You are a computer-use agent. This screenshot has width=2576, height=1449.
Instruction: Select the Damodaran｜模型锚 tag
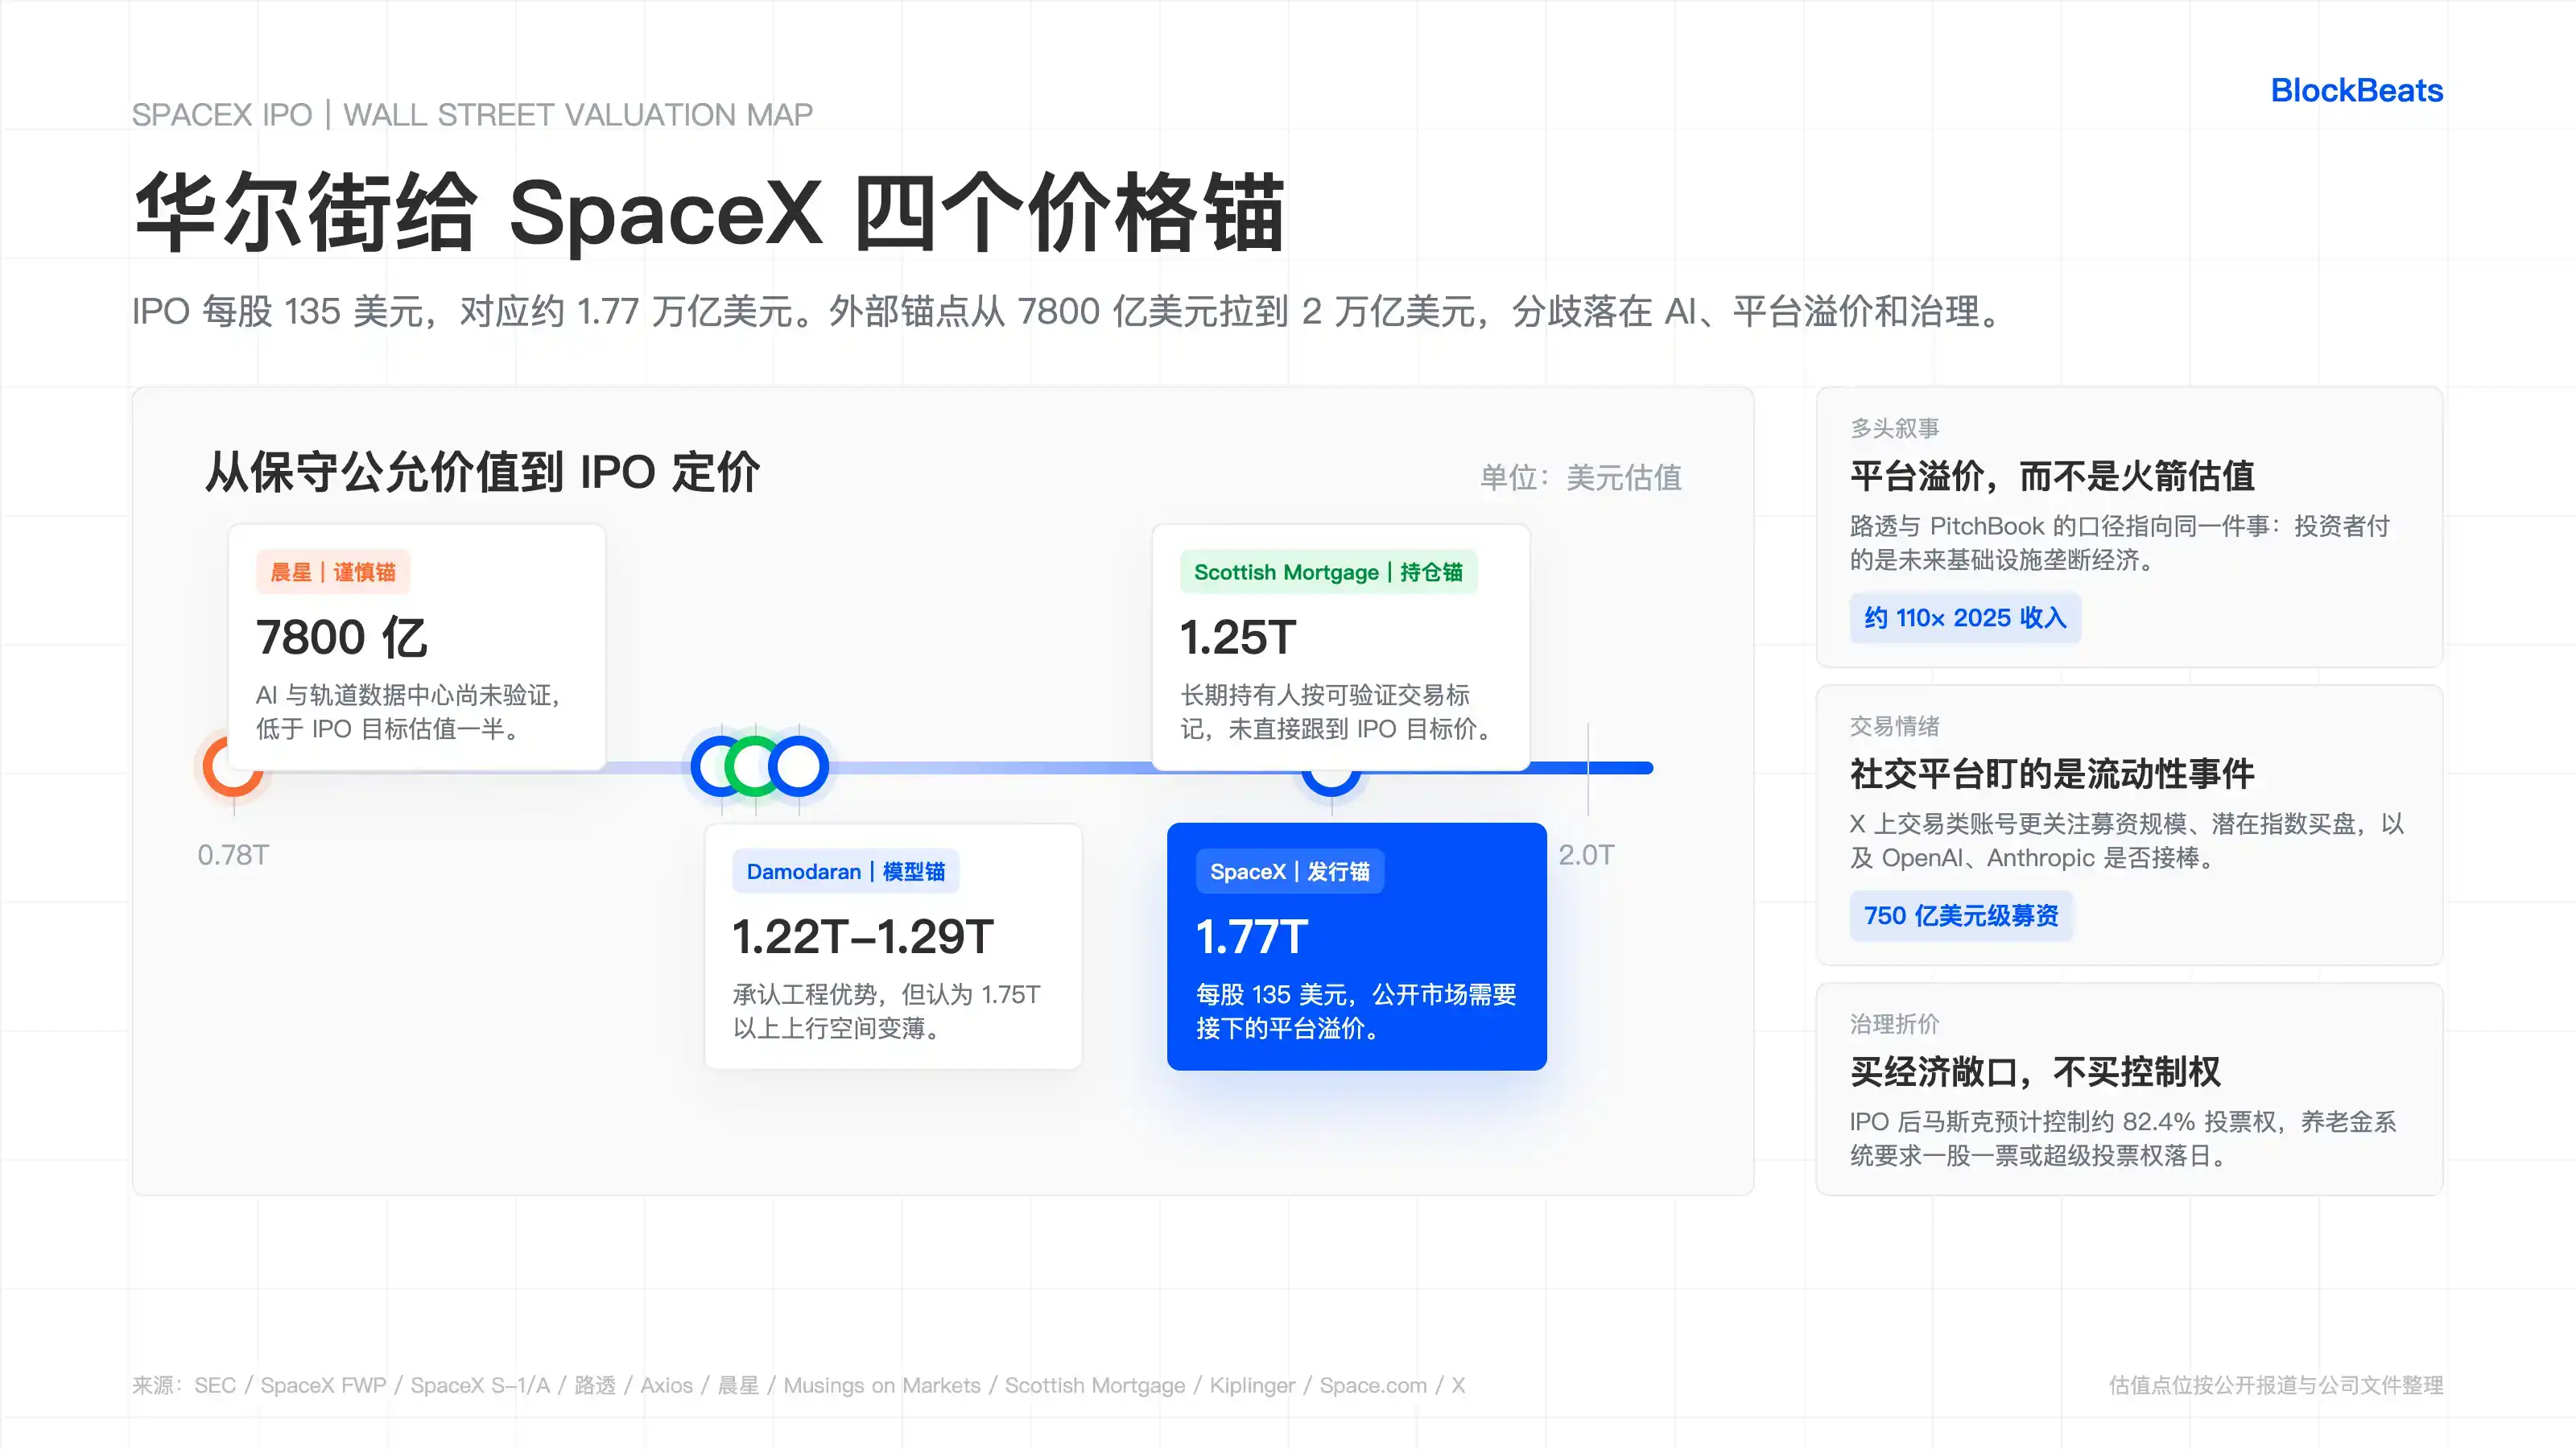(846, 871)
